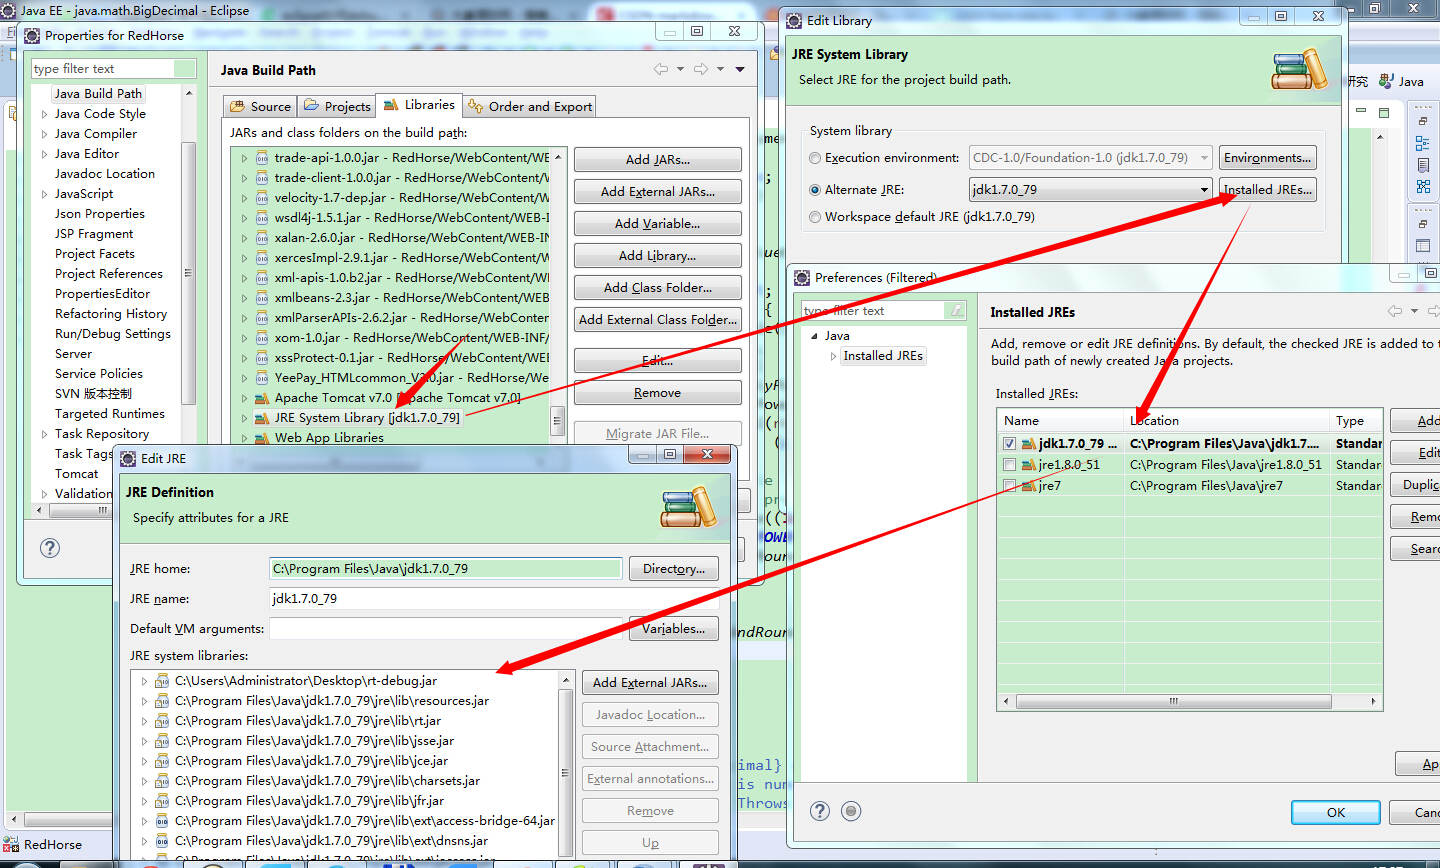The width and height of the screenshot is (1440, 868).
Task: Click the Location column header
Action: click(x=1227, y=421)
